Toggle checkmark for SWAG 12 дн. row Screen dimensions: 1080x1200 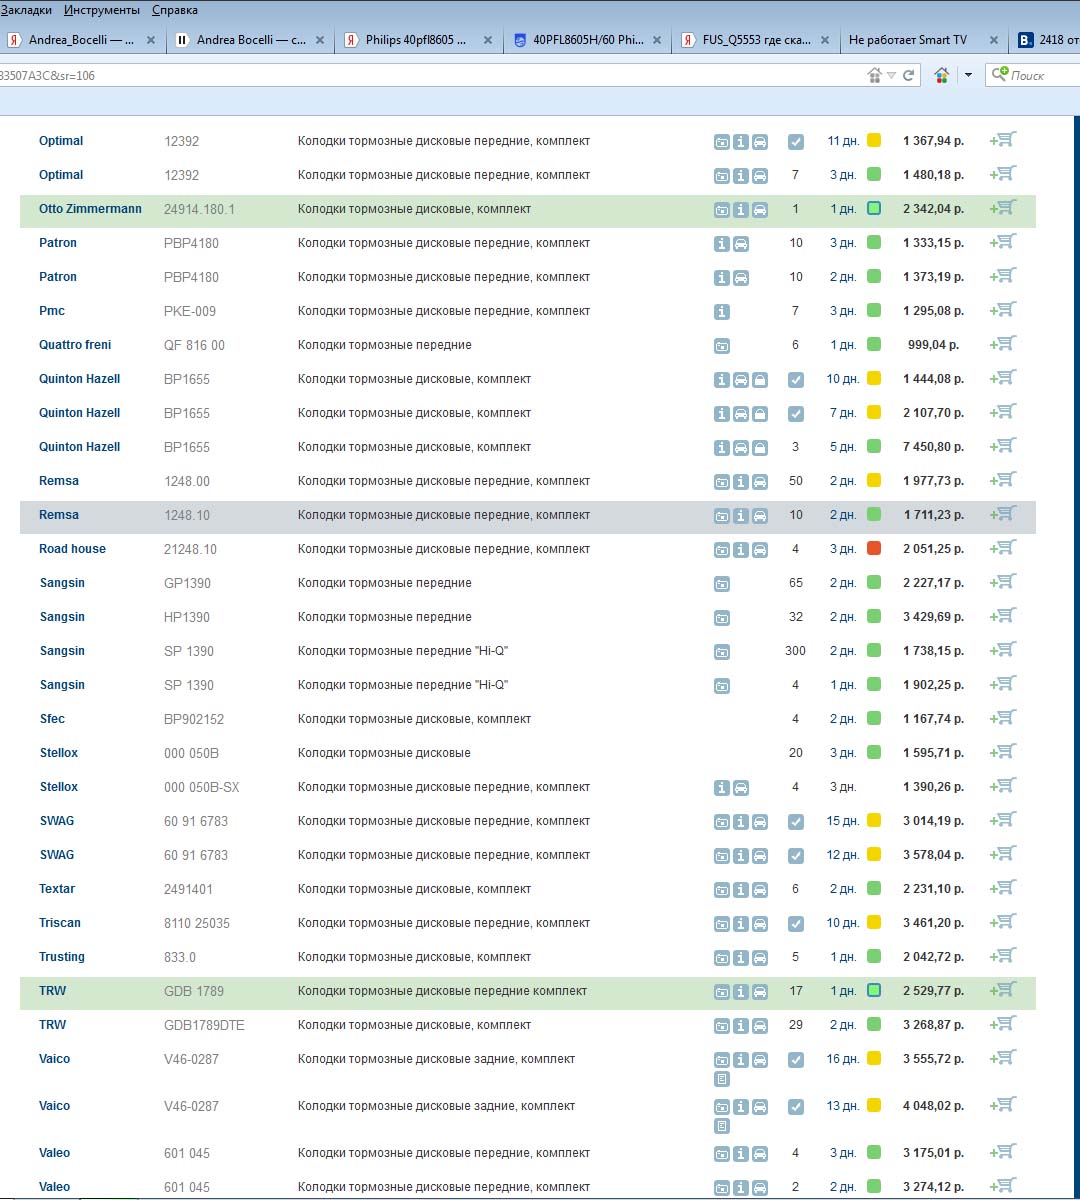(x=796, y=856)
